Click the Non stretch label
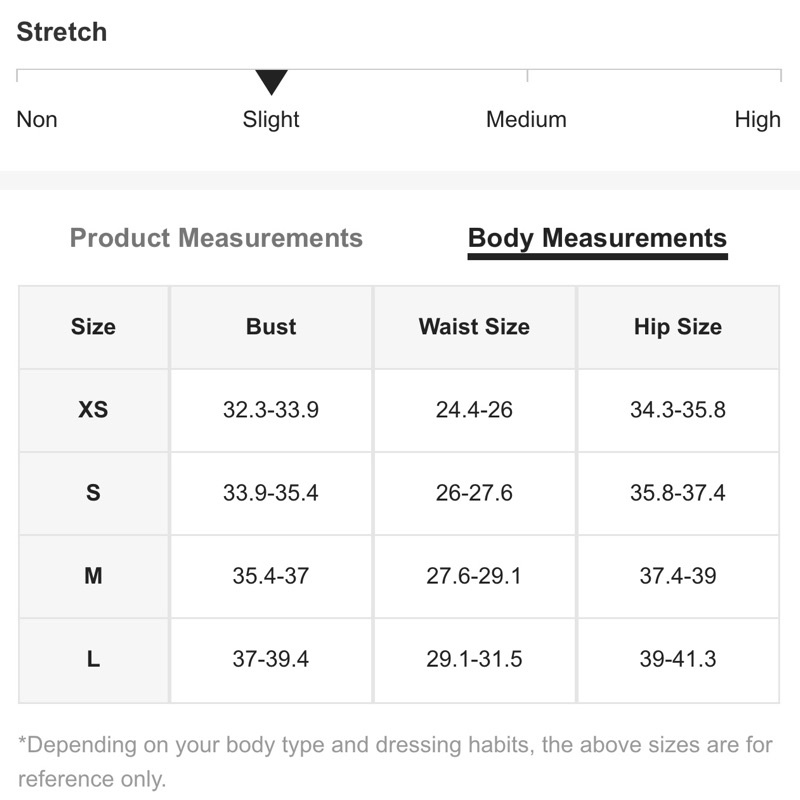 click(x=37, y=120)
